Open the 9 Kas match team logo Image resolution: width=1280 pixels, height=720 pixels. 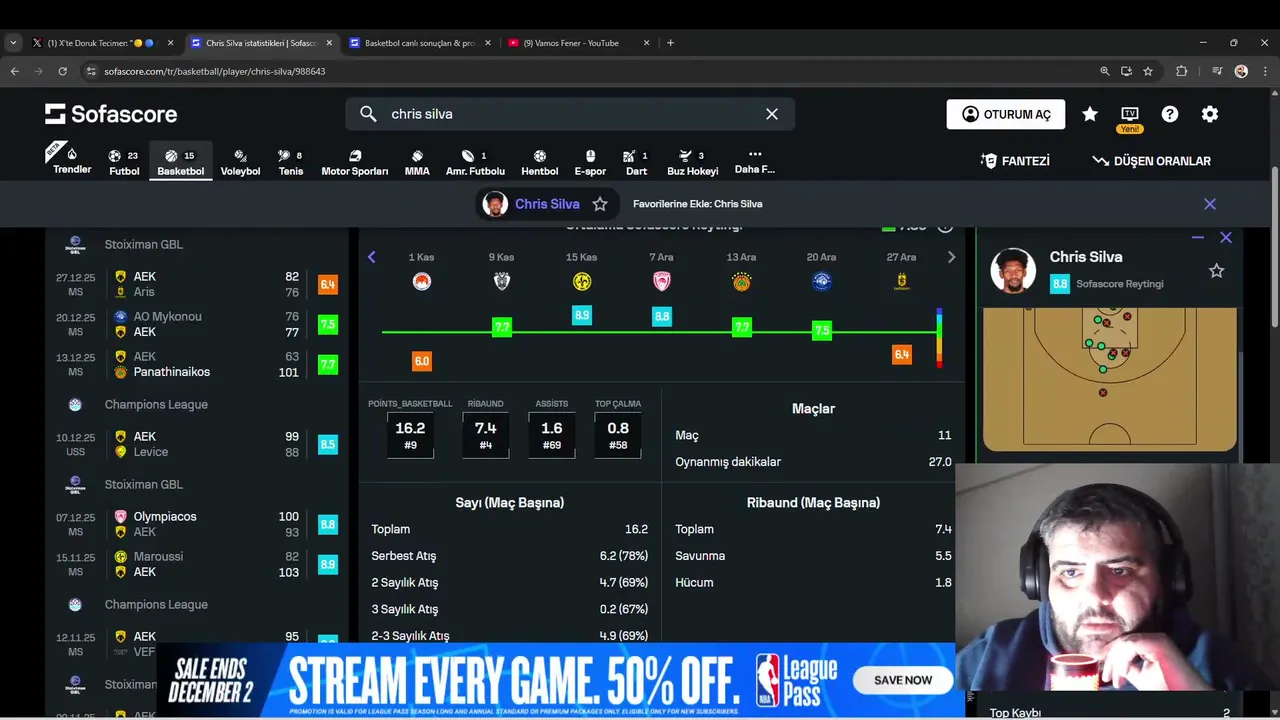pos(502,282)
